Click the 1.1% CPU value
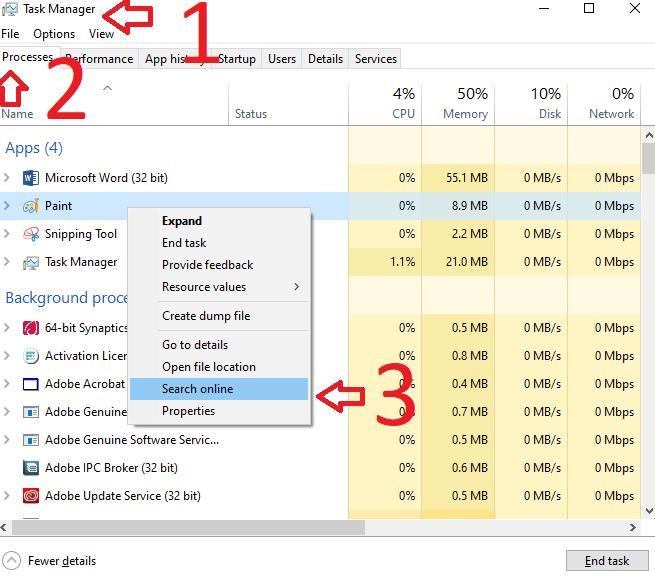The width and height of the screenshot is (655, 579). (x=402, y=262)
